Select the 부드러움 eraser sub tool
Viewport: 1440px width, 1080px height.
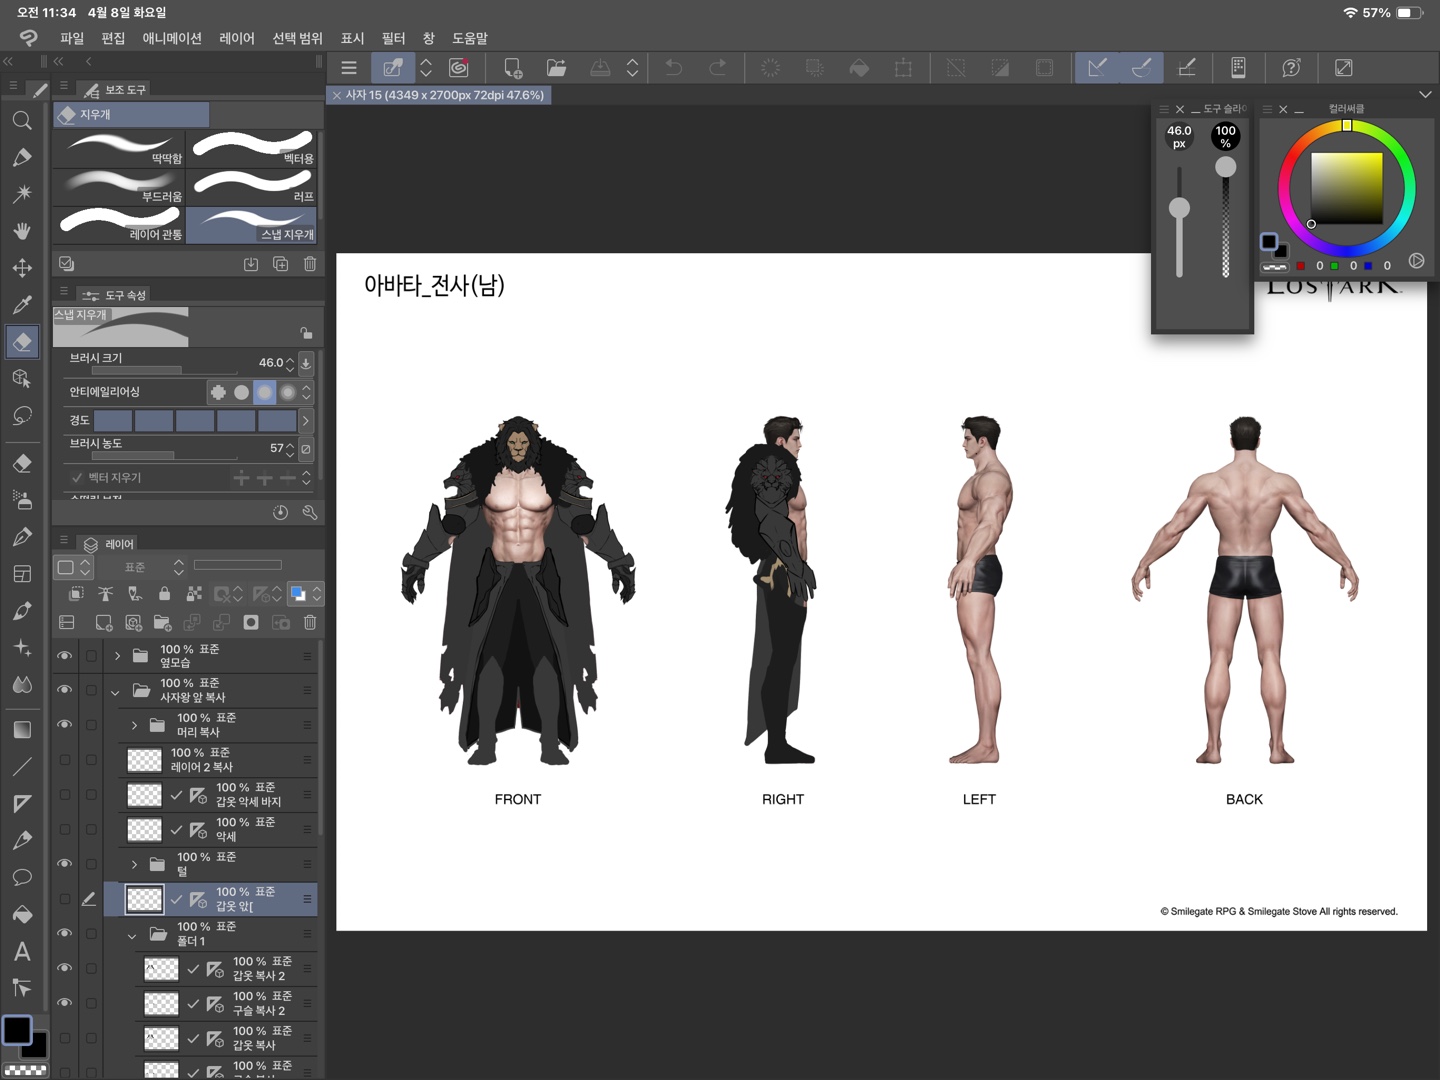pos(119,186)
